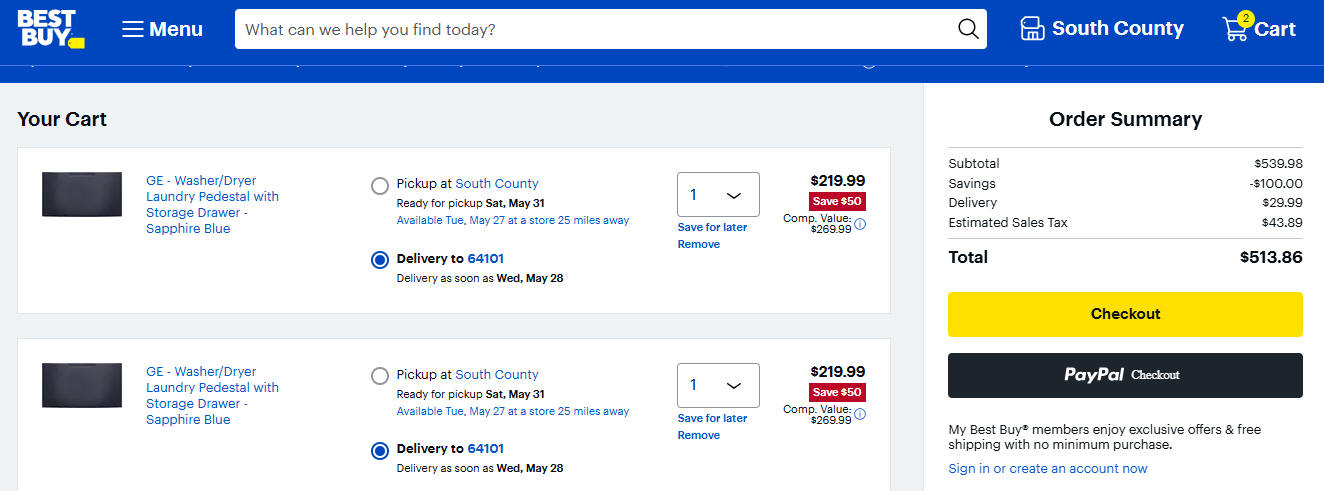Image resolution: width=1324 pixels, height=491 pixels.
Task: Click second item's Comp. Value info icon
Action: point(860,414)
